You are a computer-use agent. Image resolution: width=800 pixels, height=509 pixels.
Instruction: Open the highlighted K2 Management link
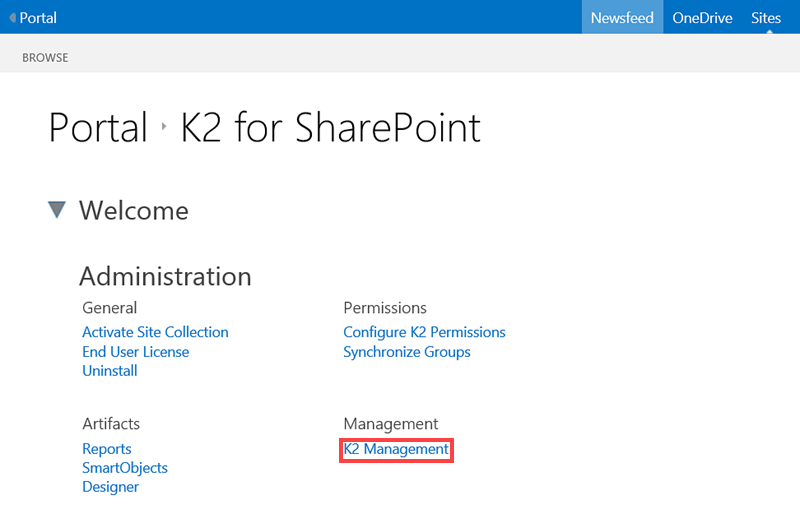coord(396,450)
